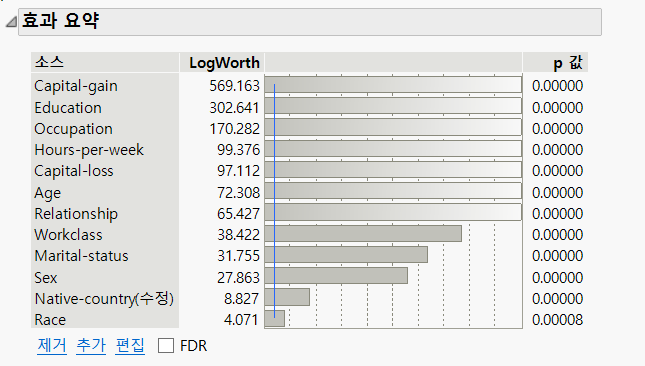Viewport: 645px width, 366px height.
Task: Click LogWorth value 170.282
Action: point(234,129)
